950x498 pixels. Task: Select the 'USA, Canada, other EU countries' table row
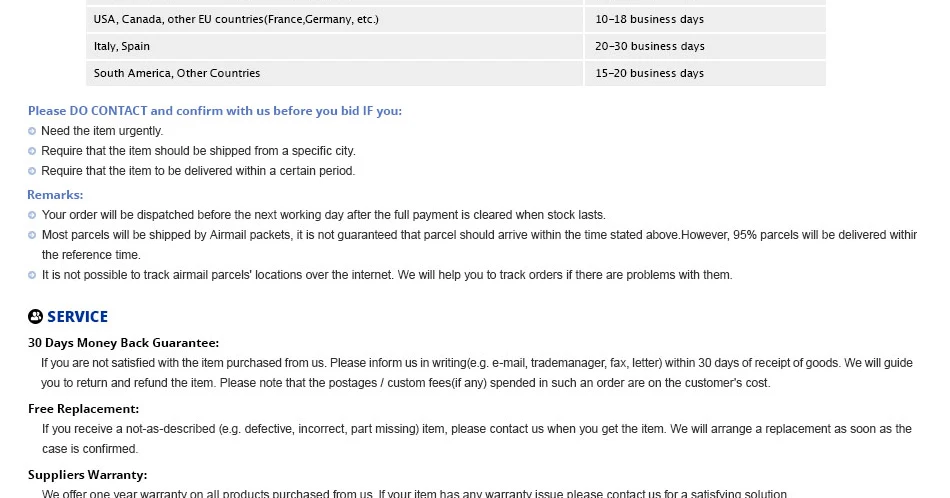(456, 19)
